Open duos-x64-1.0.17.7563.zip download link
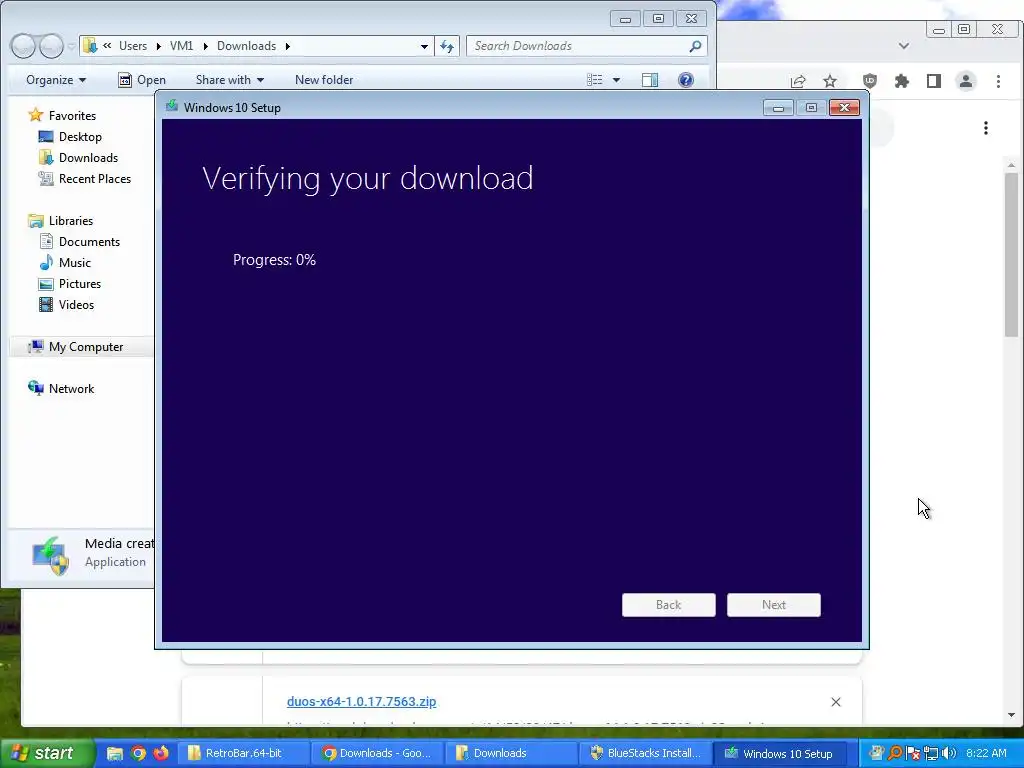1024x768 pixels. tap(361, 701)
